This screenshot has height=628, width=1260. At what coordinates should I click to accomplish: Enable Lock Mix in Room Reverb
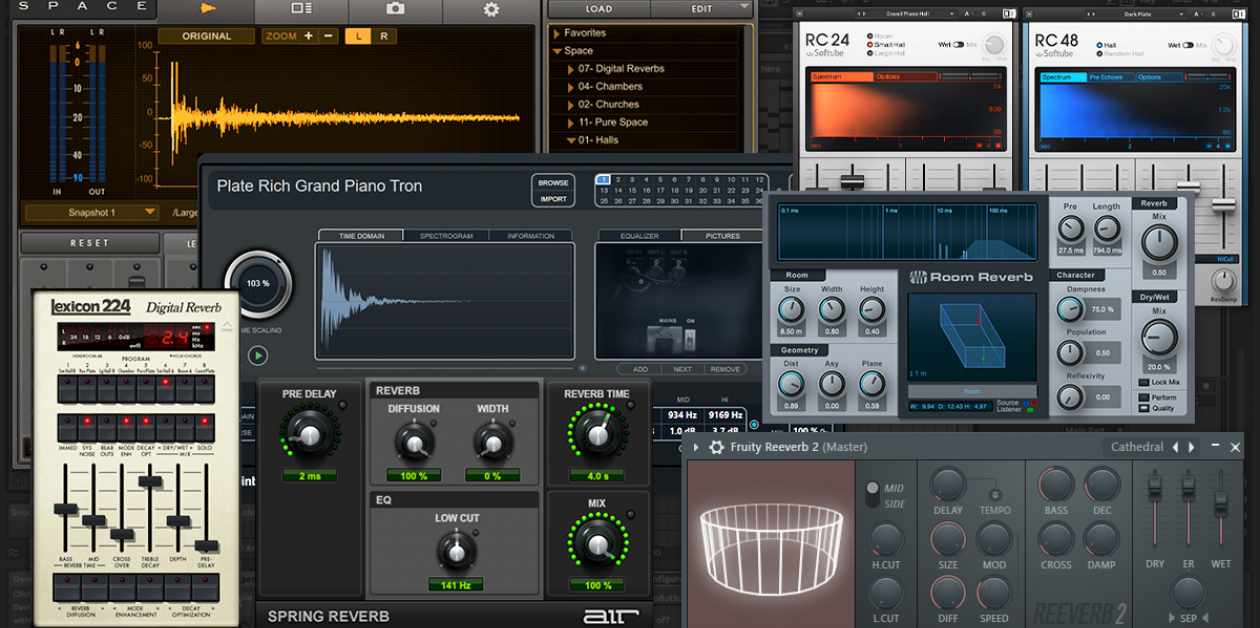1144,382
